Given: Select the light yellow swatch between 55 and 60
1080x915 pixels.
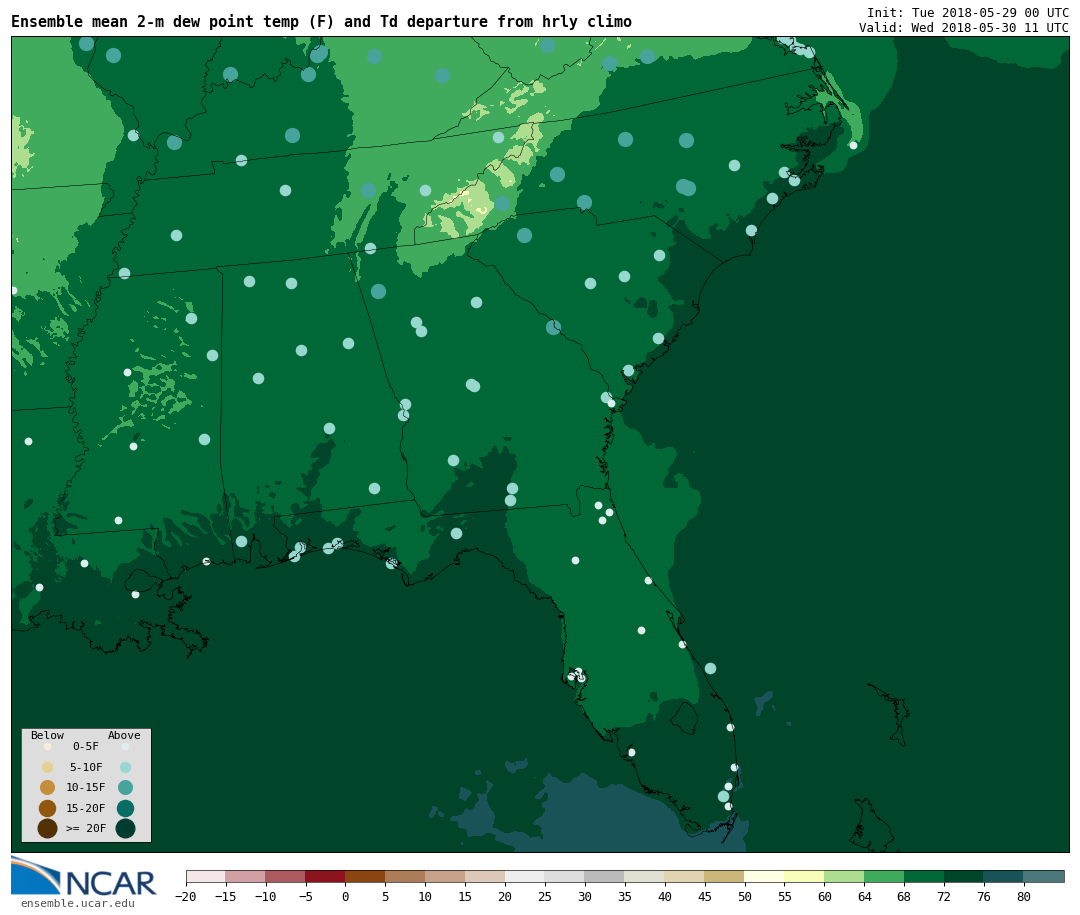Looking at the screenshot, I should click(805, 876).
